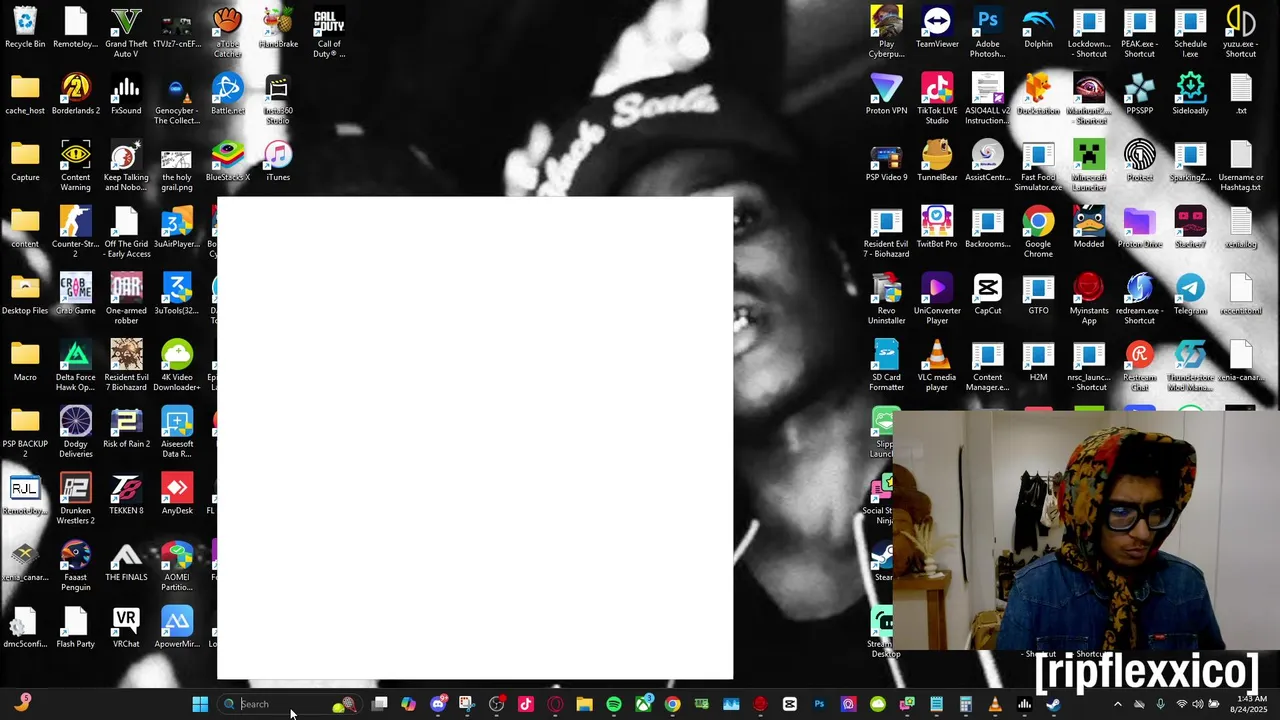Open the Desktop Files folder
Viewport: 1280px width, 720px height.
pyautogui.click(x=25, y=295)
